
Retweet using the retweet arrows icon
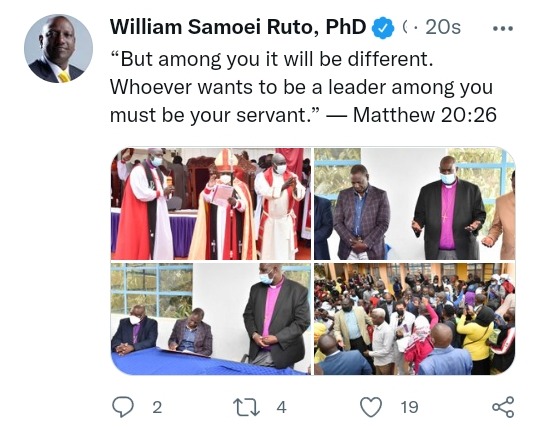pos(246,407)
